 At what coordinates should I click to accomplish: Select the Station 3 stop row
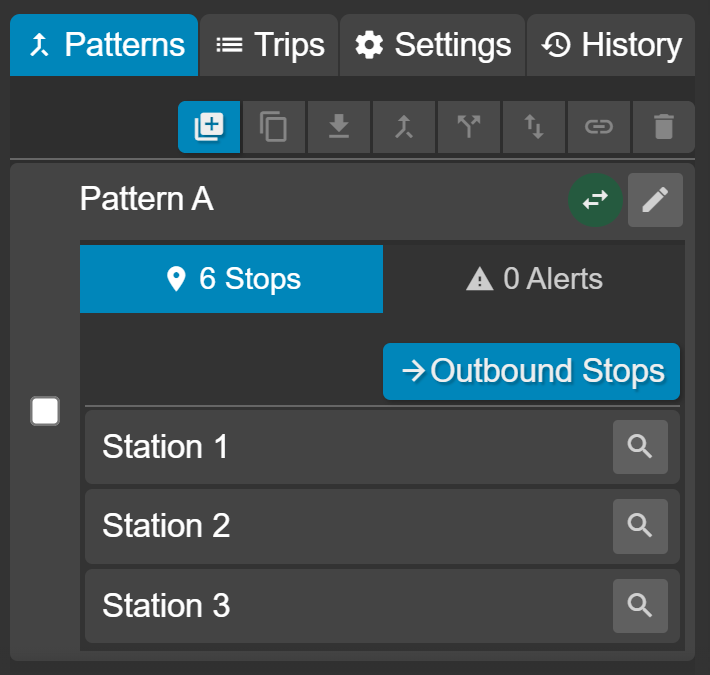tap(382, 606)
